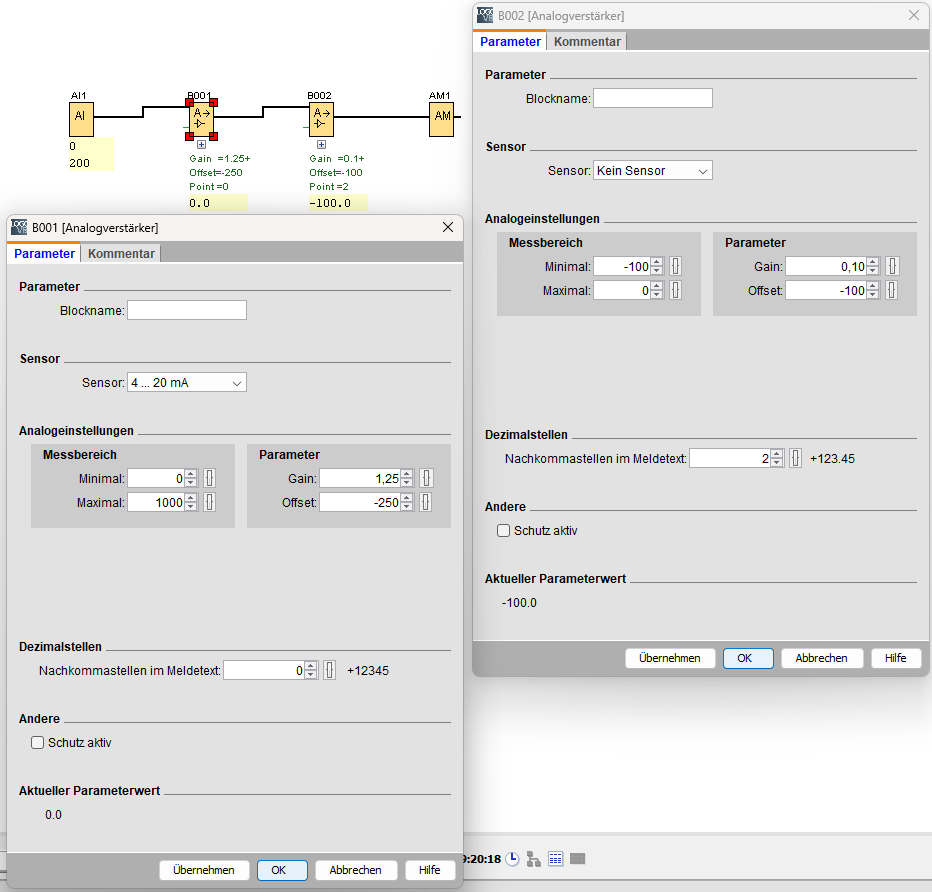Open the 'Kein Sensor' dropdown in B002

coord(652,171)
